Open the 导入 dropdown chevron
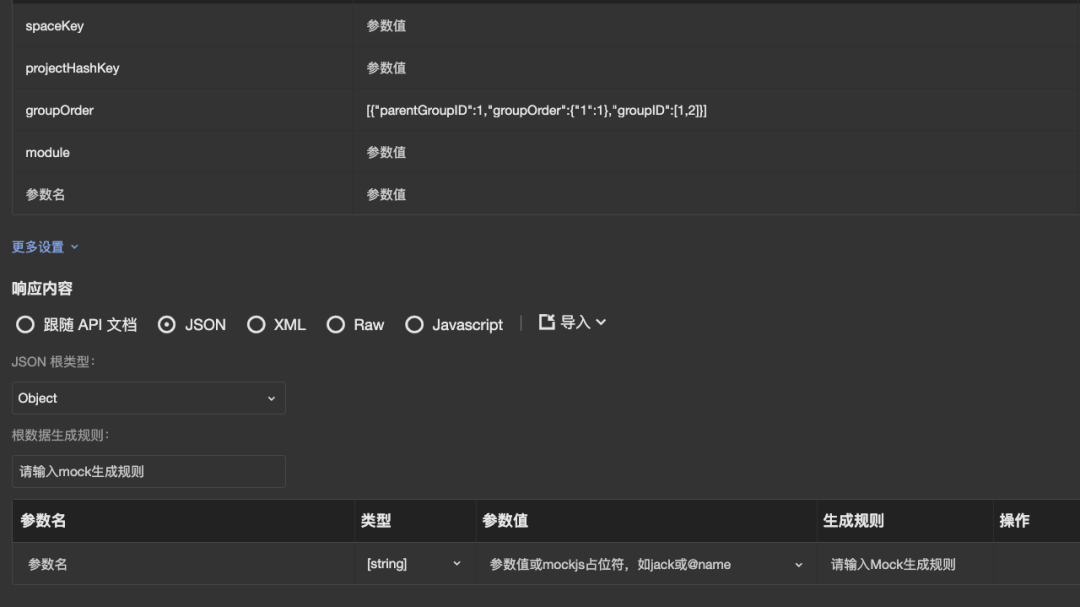This screenshot has width=1080, height=607. pyautogui.click(x=601, y=322)
